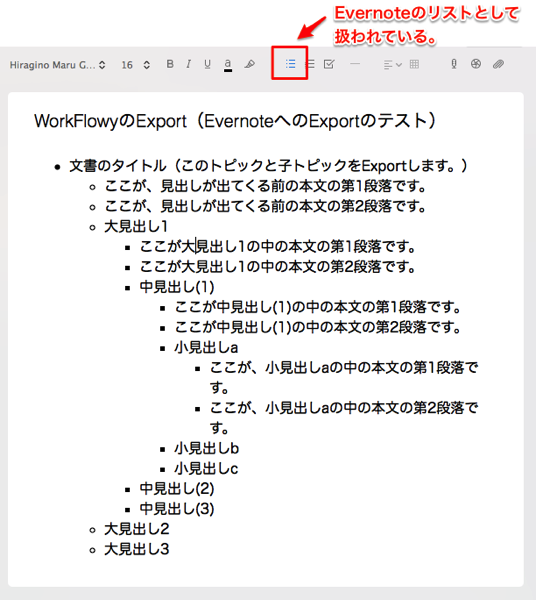Click 見出しが出てくる前の本文の第1段落 line
The height and width of the screenshot is (600, 536).
[266, 186]
